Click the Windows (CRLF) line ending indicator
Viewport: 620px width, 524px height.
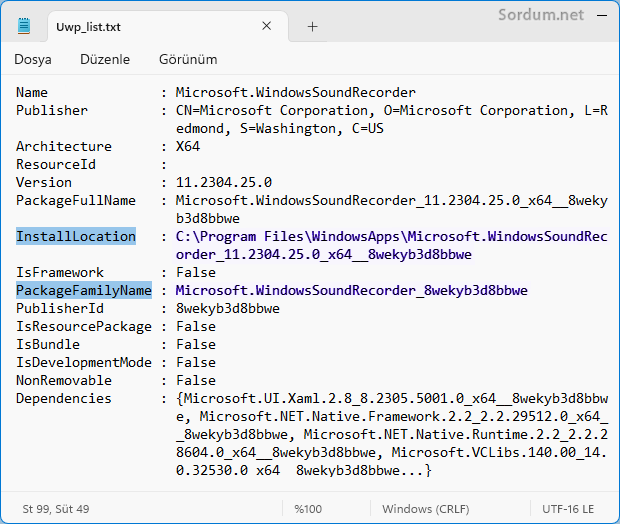point(425,509)
